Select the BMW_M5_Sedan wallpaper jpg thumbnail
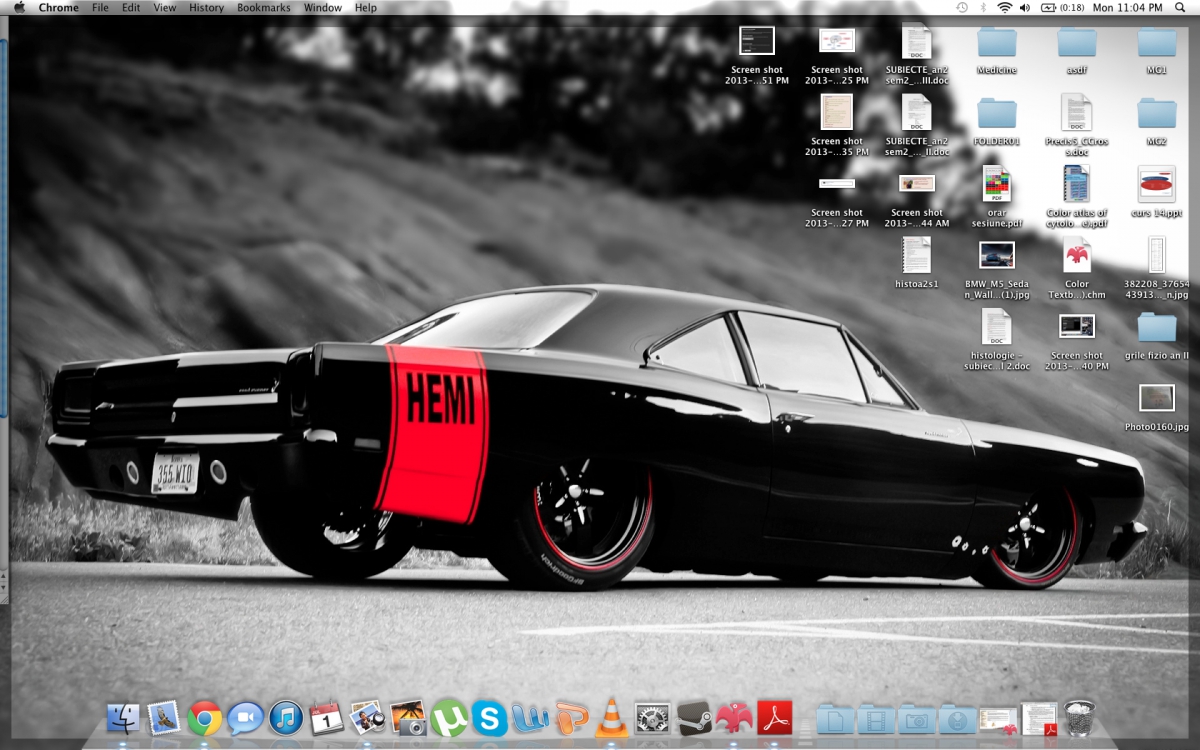Image resolution: width=1200 pixels, height=750 pixels. tap(997, 256)
